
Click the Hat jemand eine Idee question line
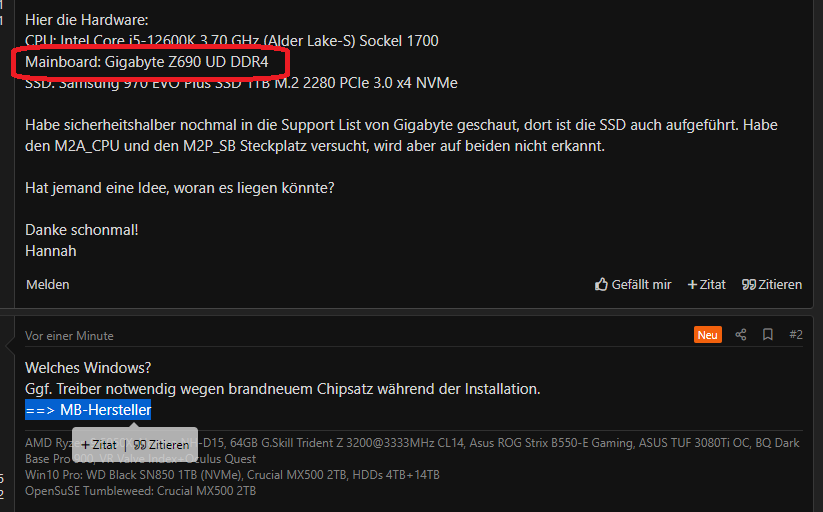180,188
